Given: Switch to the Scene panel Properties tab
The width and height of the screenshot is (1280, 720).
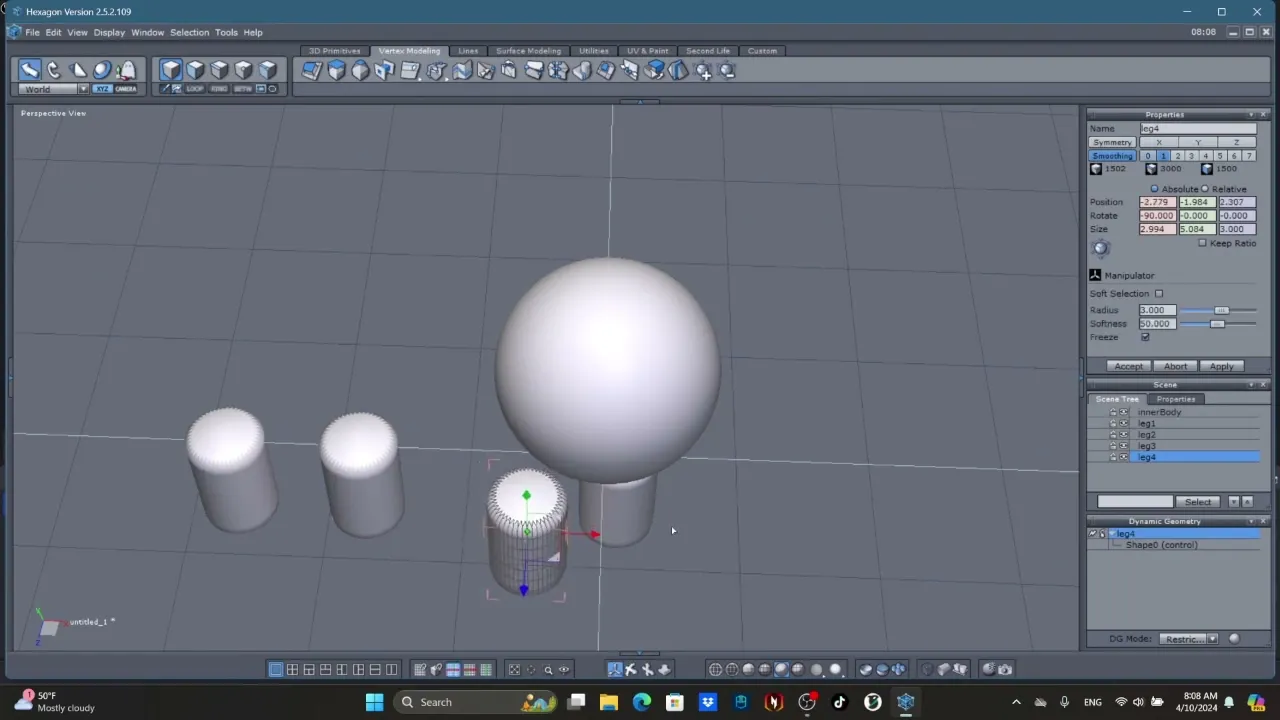Looking at the screenshot, I should pos(1176,399).
